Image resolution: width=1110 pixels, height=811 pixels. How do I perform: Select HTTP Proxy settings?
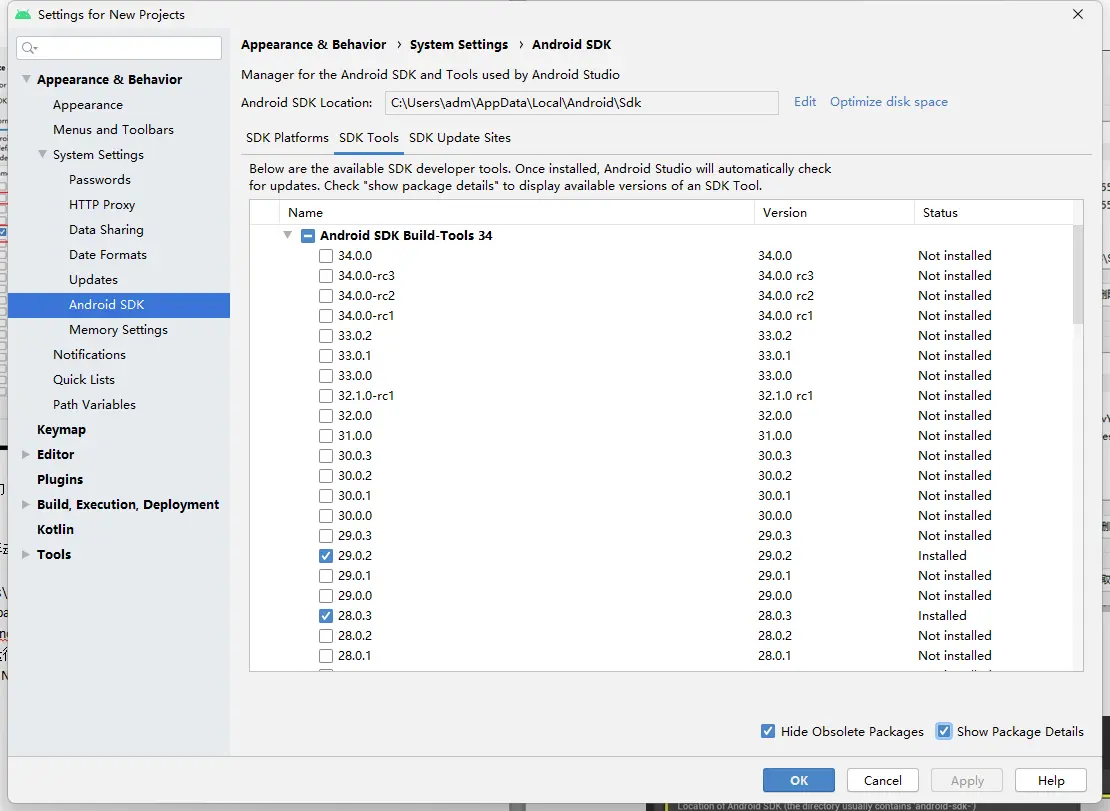click(102, 205)
